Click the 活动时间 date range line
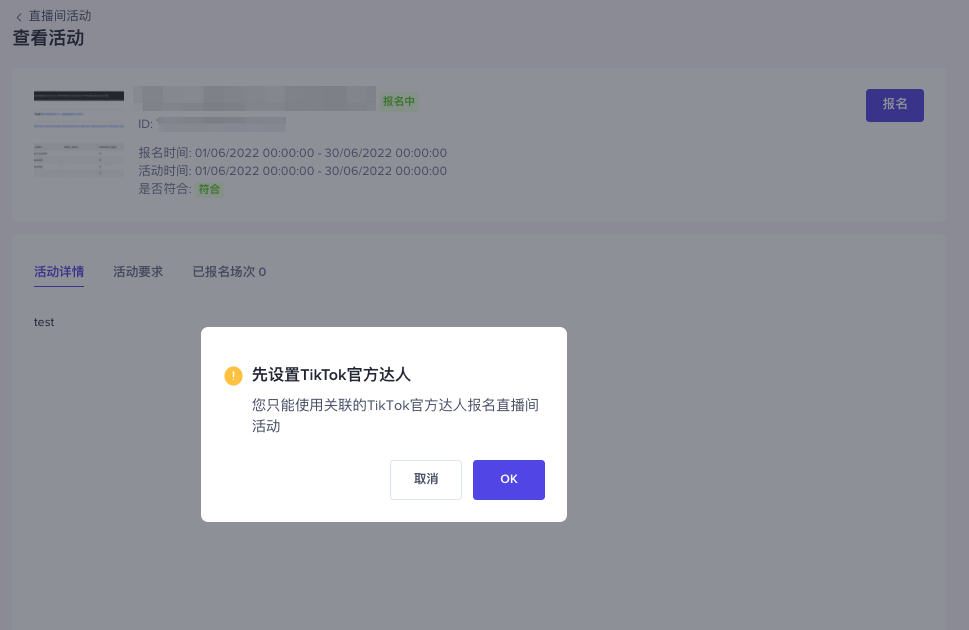The image size is (969, 630). (x=292, y=171)
